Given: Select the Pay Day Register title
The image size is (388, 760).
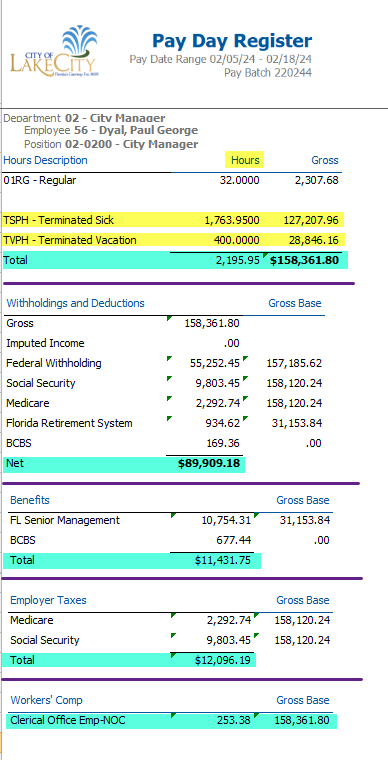Looking at the screenshot, I should [232, 41].
